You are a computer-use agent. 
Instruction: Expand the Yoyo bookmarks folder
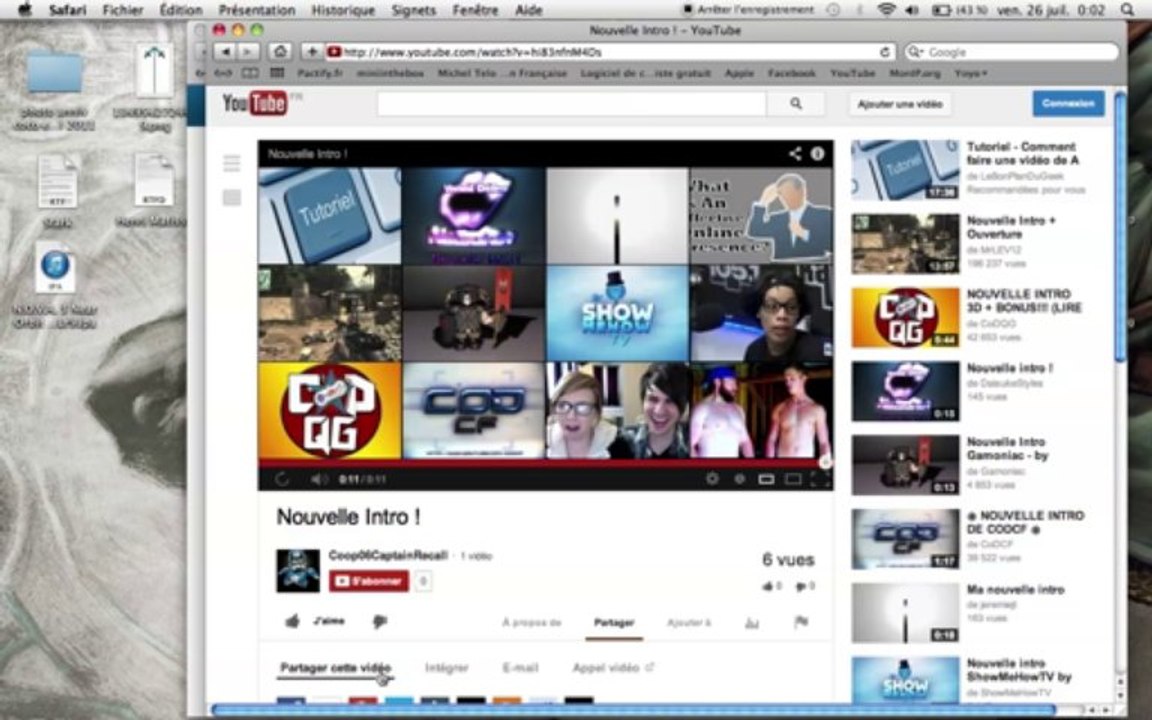(971, 73)
